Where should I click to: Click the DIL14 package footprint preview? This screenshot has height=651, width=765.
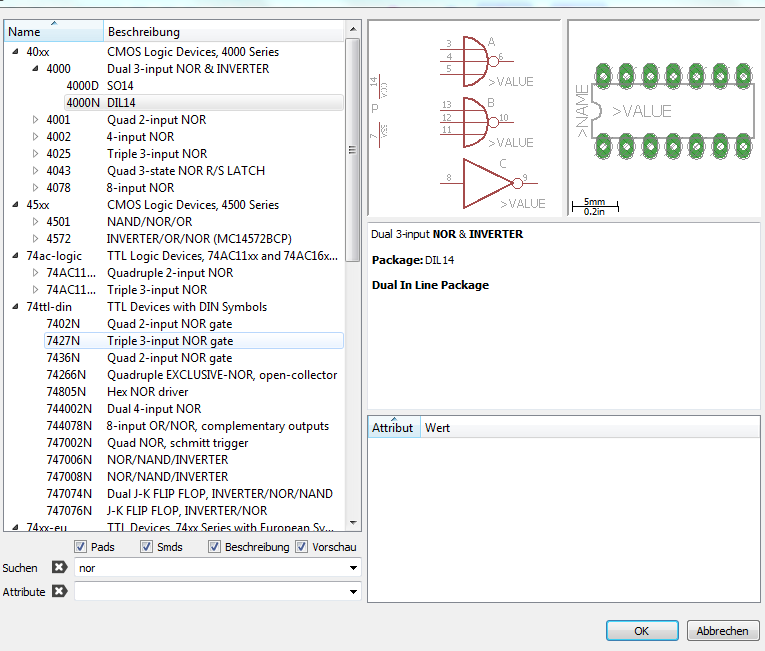[x=664, y=118]
